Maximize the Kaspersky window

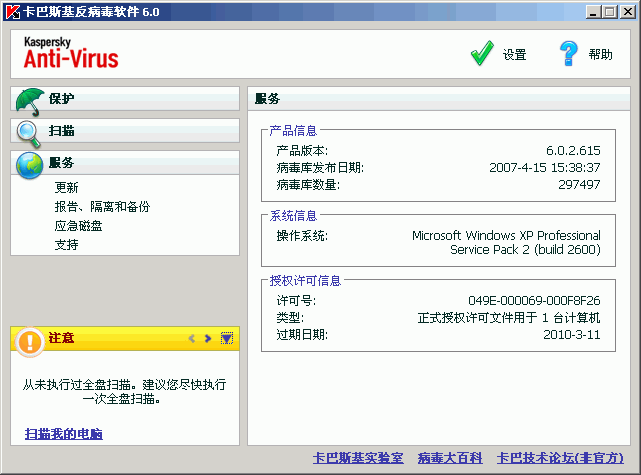click(609, 12)
